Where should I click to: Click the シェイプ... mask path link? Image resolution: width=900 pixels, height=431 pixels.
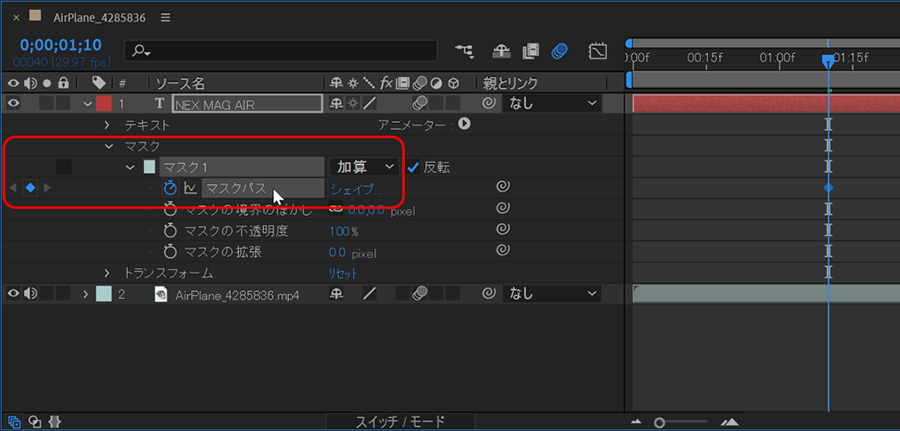pyautogui.click(x=355, y=188)
